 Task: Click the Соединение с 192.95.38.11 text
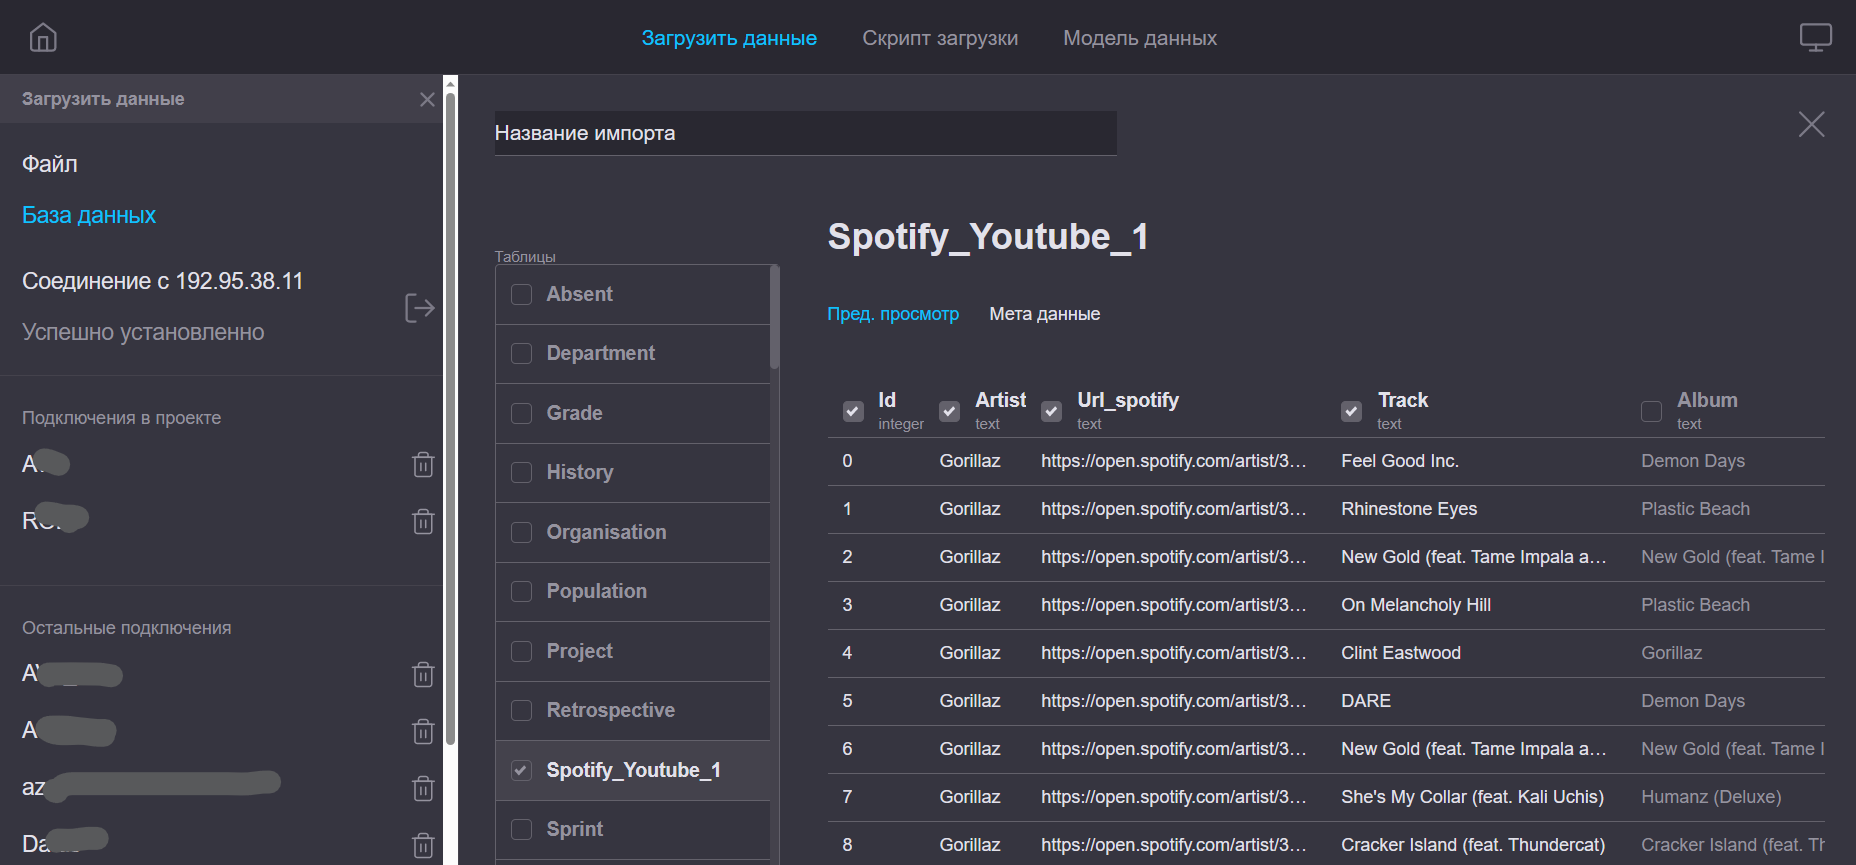click(x=162, y=281)
